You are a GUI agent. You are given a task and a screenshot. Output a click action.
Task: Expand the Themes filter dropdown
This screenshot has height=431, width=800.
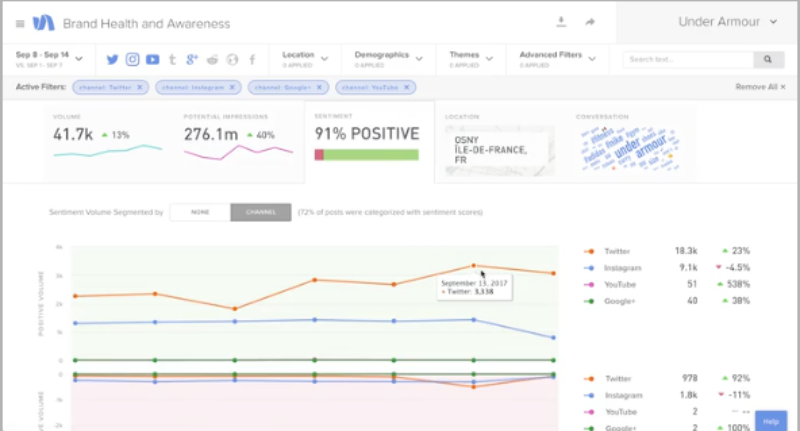[471, 59]
